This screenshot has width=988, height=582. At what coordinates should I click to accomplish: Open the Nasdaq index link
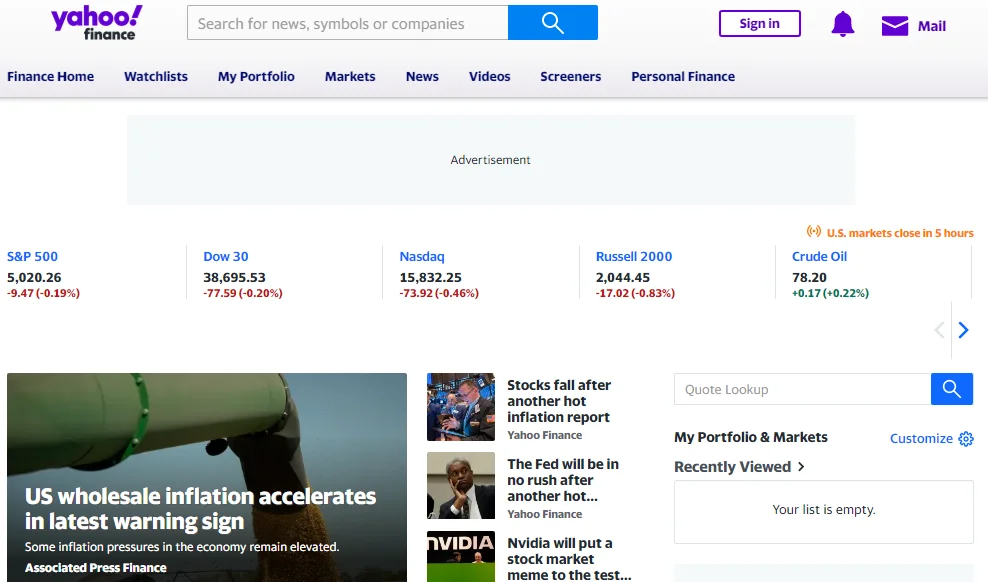422,256
